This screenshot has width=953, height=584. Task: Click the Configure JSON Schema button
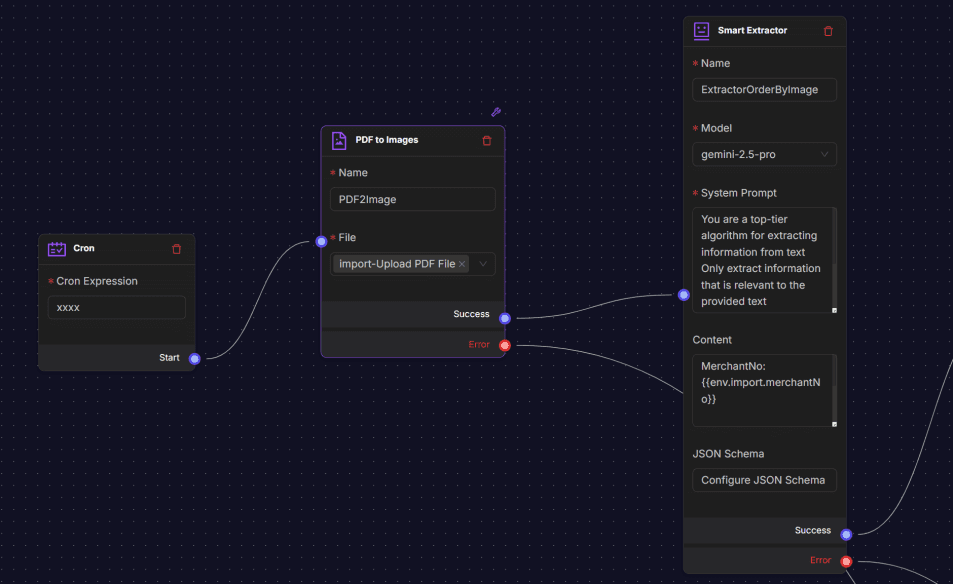point(764,480)
